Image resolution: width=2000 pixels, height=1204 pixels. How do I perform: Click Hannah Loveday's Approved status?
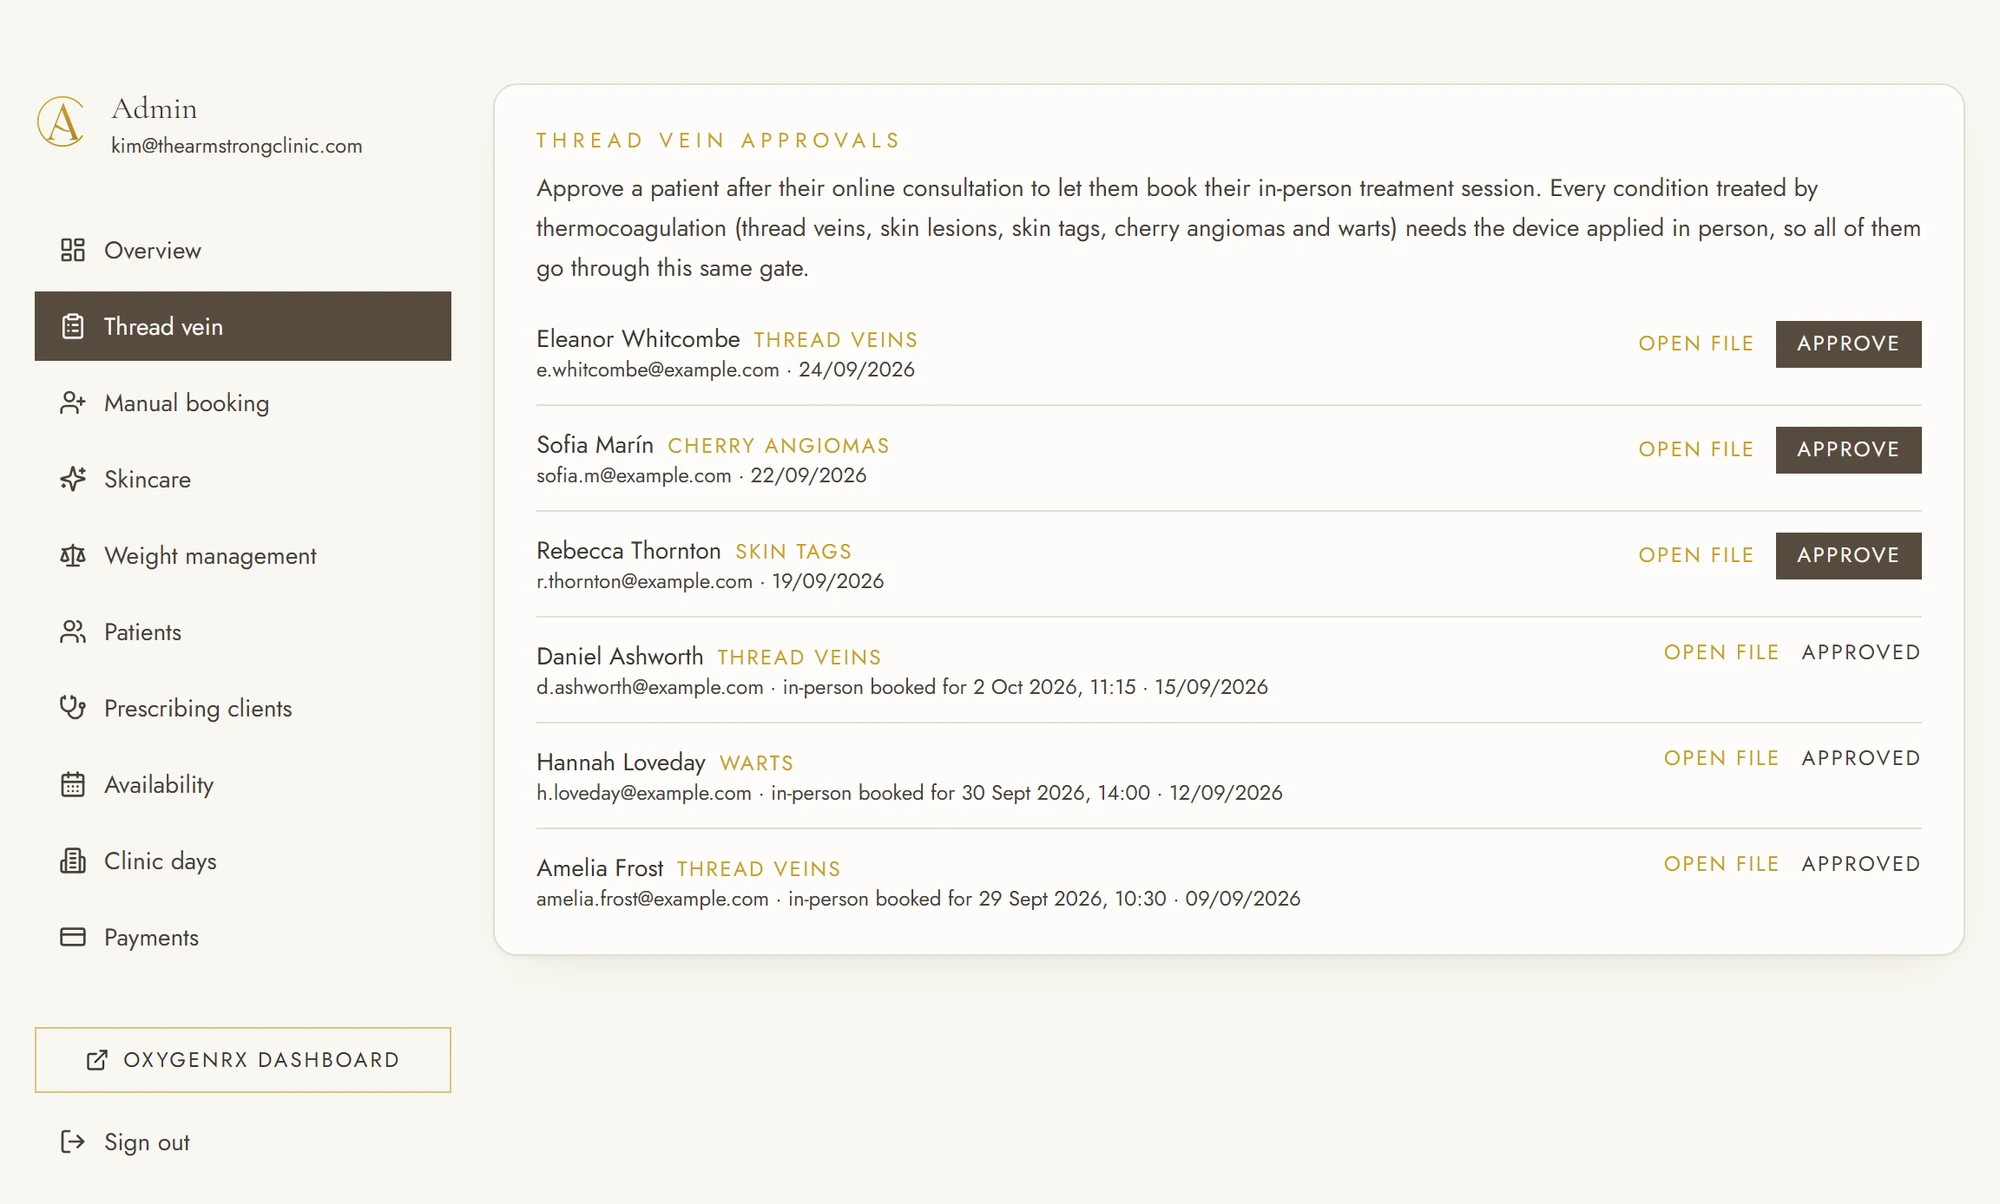tap(1861, 759)
